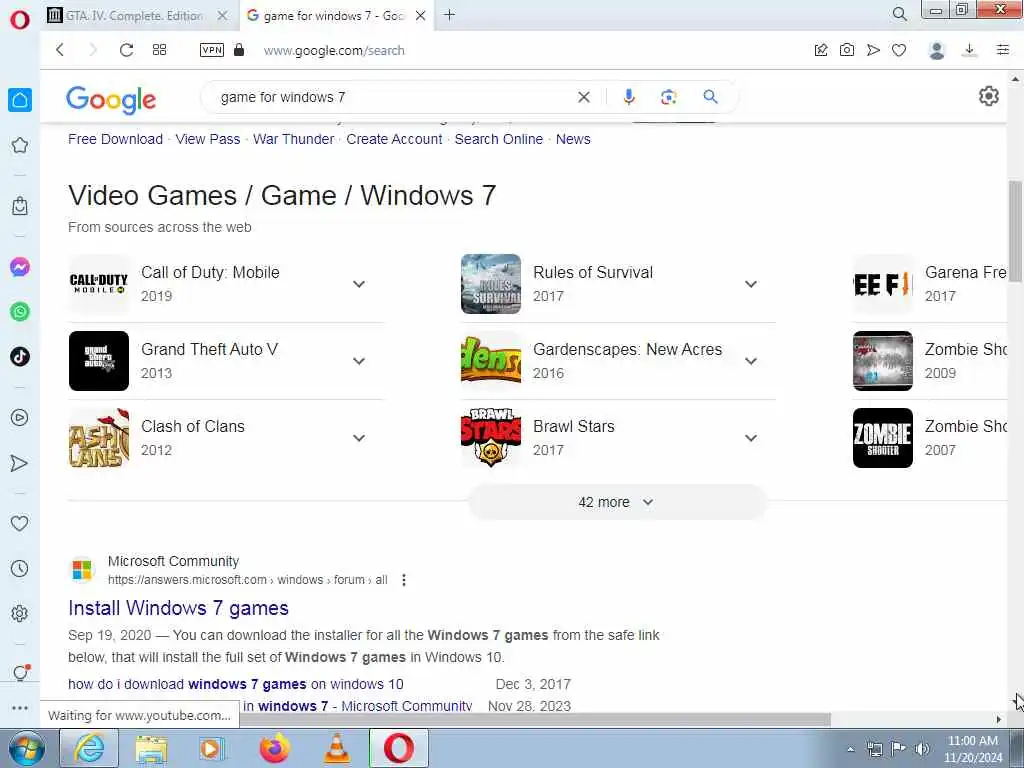Click the Google logo

[111, 99]
